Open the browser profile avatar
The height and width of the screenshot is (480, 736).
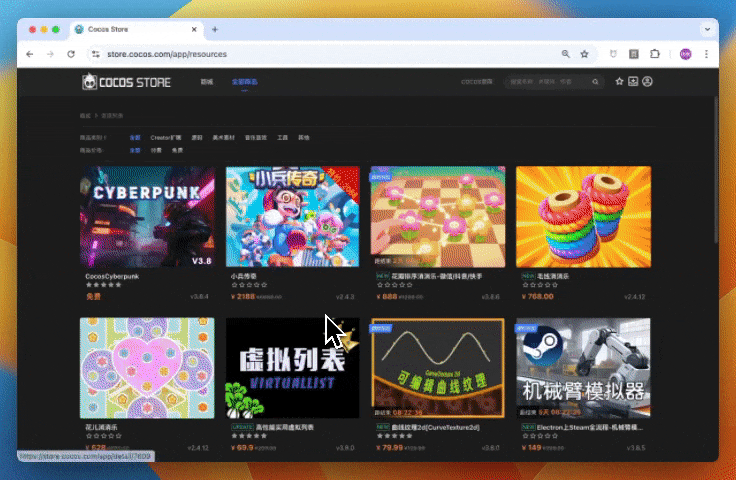[x=685, y=54]
